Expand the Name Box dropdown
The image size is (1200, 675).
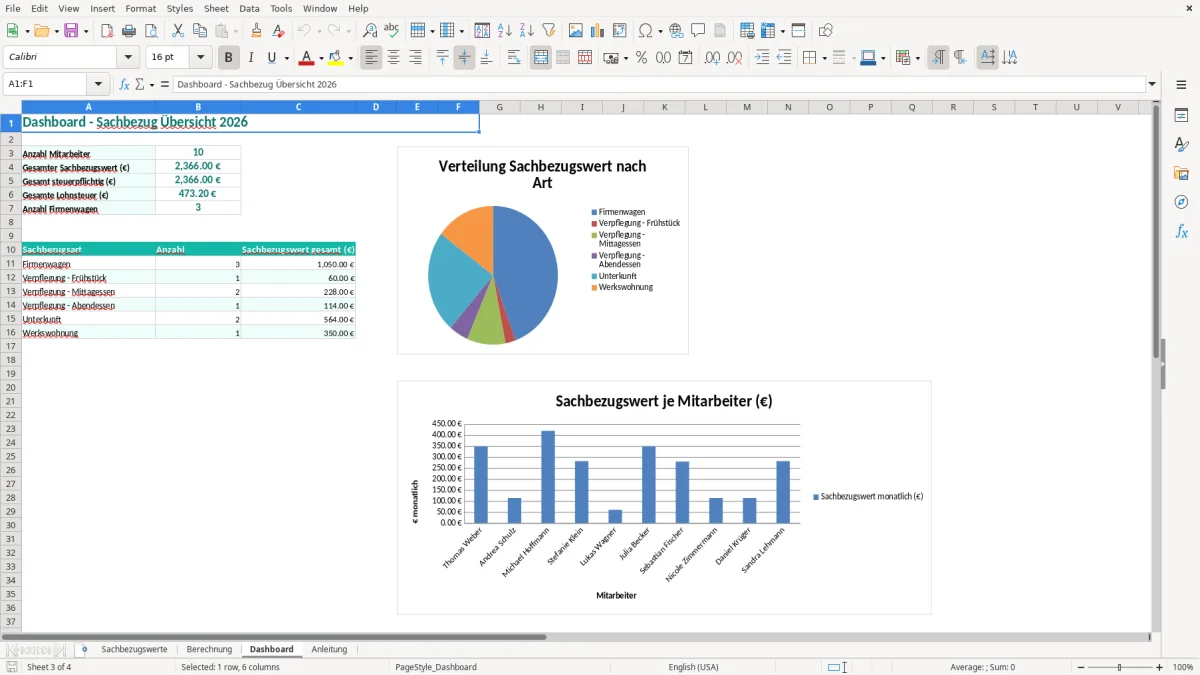(x=98, y=85)
